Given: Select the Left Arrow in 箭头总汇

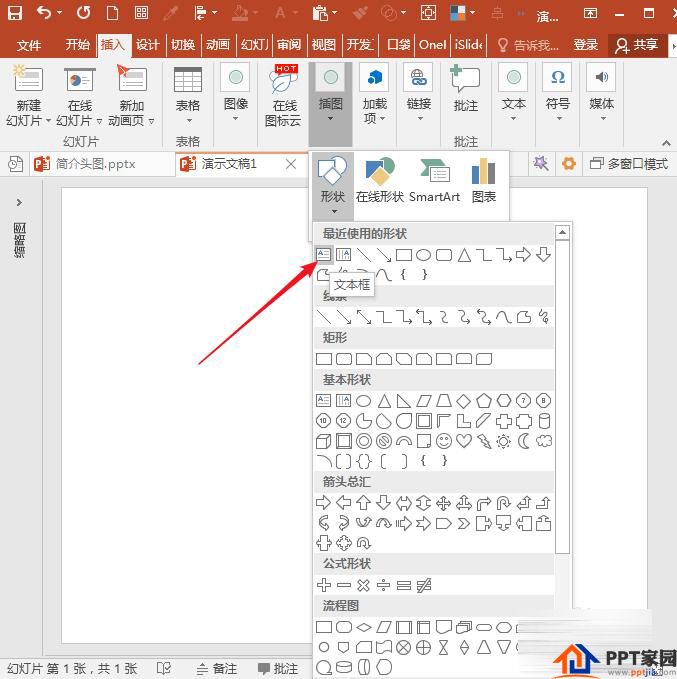Looking at the screenshot, I should click(344, 503).
